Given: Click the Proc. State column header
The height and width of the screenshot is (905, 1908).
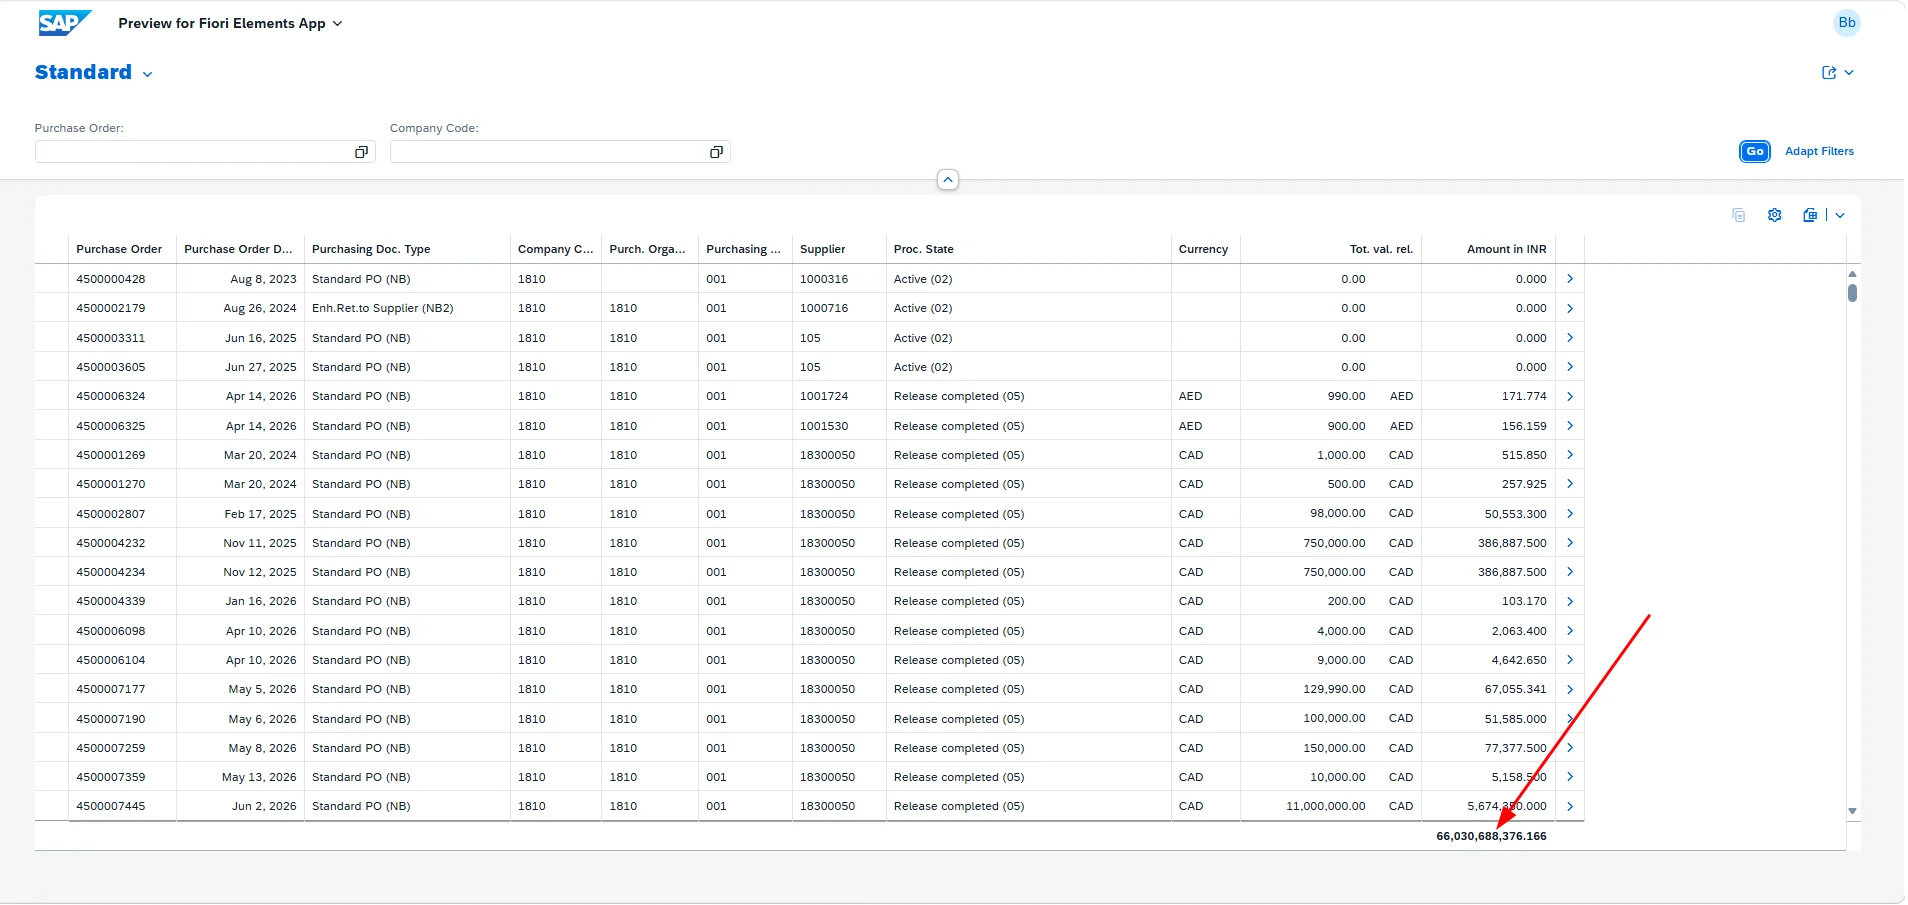Looking at the screenshot, I should 1028,249.
